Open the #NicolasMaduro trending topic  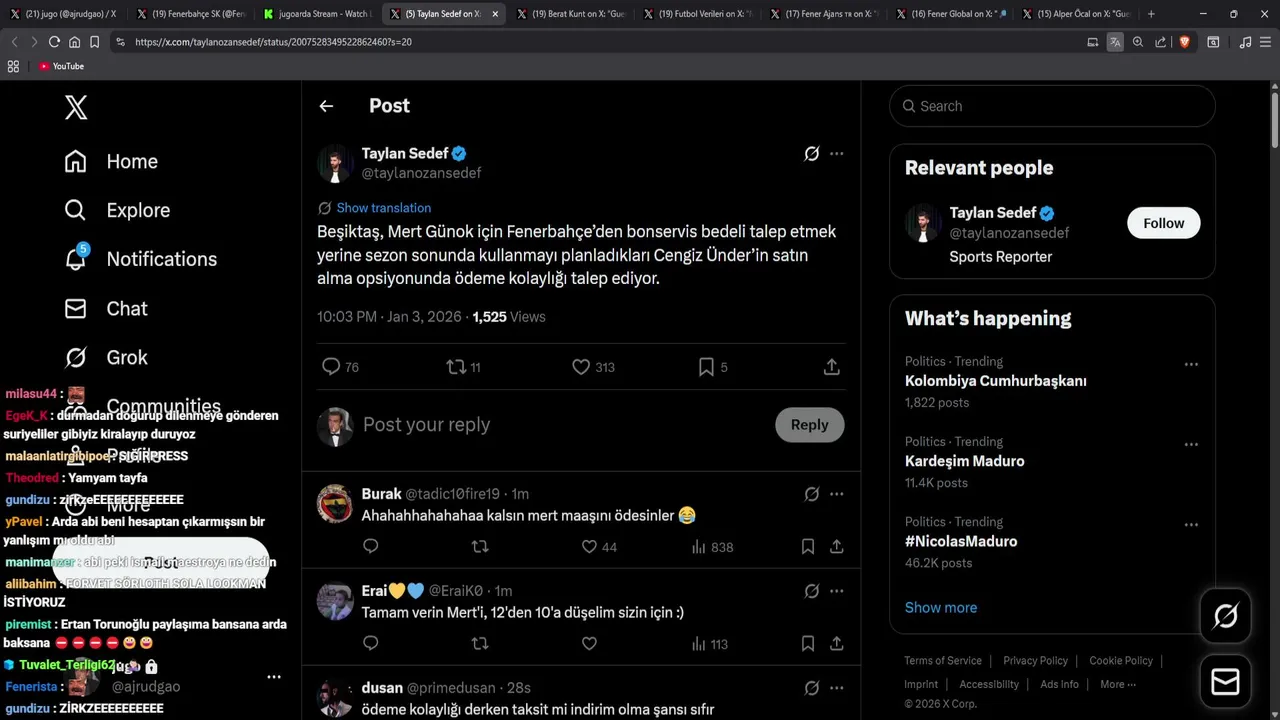tap(961, 541)
